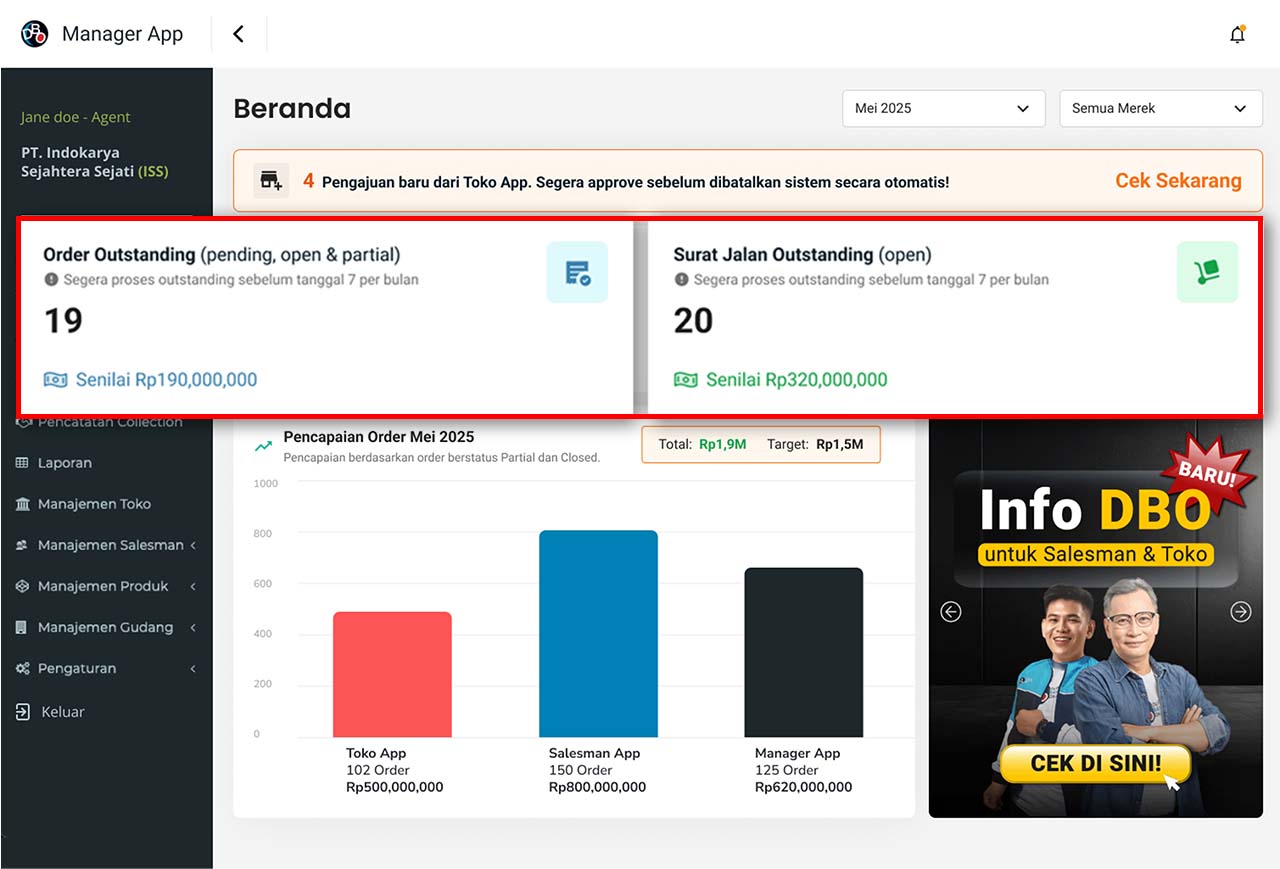Click the blue Salesman App bar
Screen dimensions: 1280x869
(x=598, y=634)
